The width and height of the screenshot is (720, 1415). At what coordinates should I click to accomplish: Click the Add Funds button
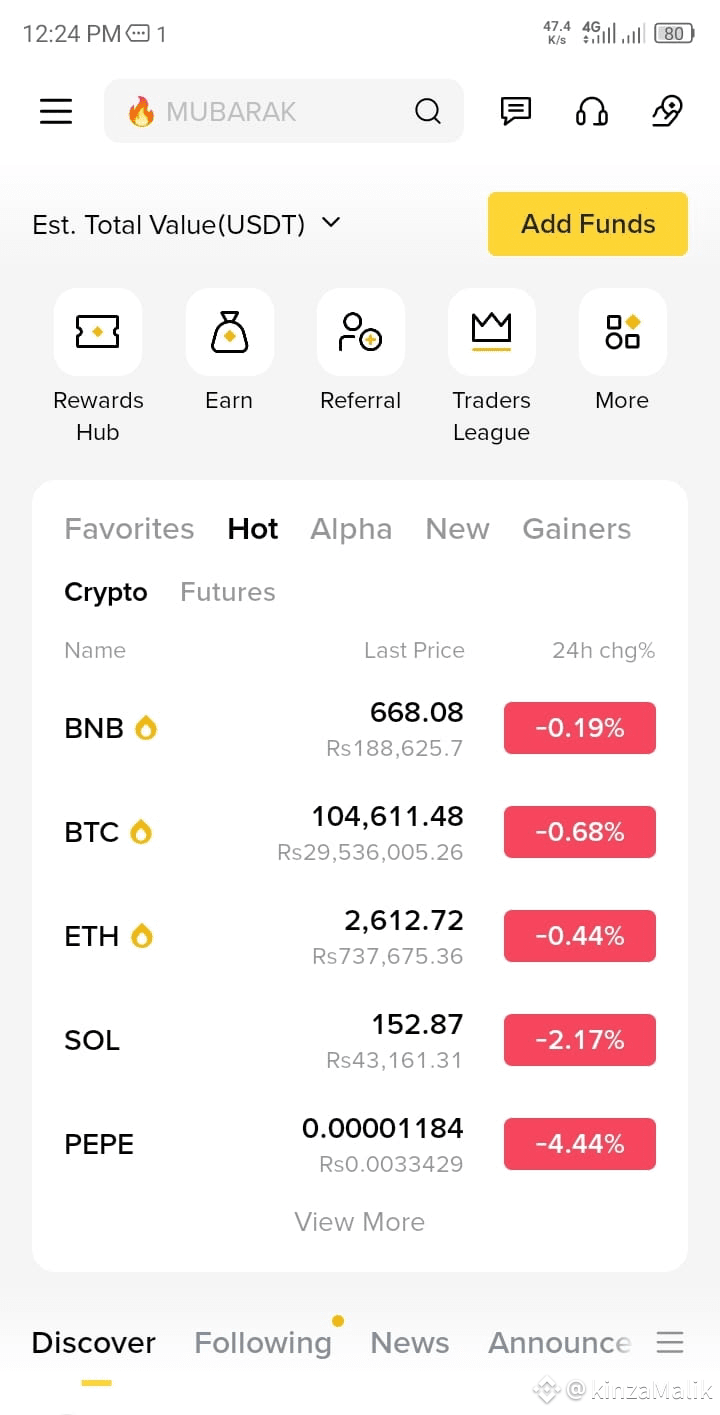tap(588, 224)
